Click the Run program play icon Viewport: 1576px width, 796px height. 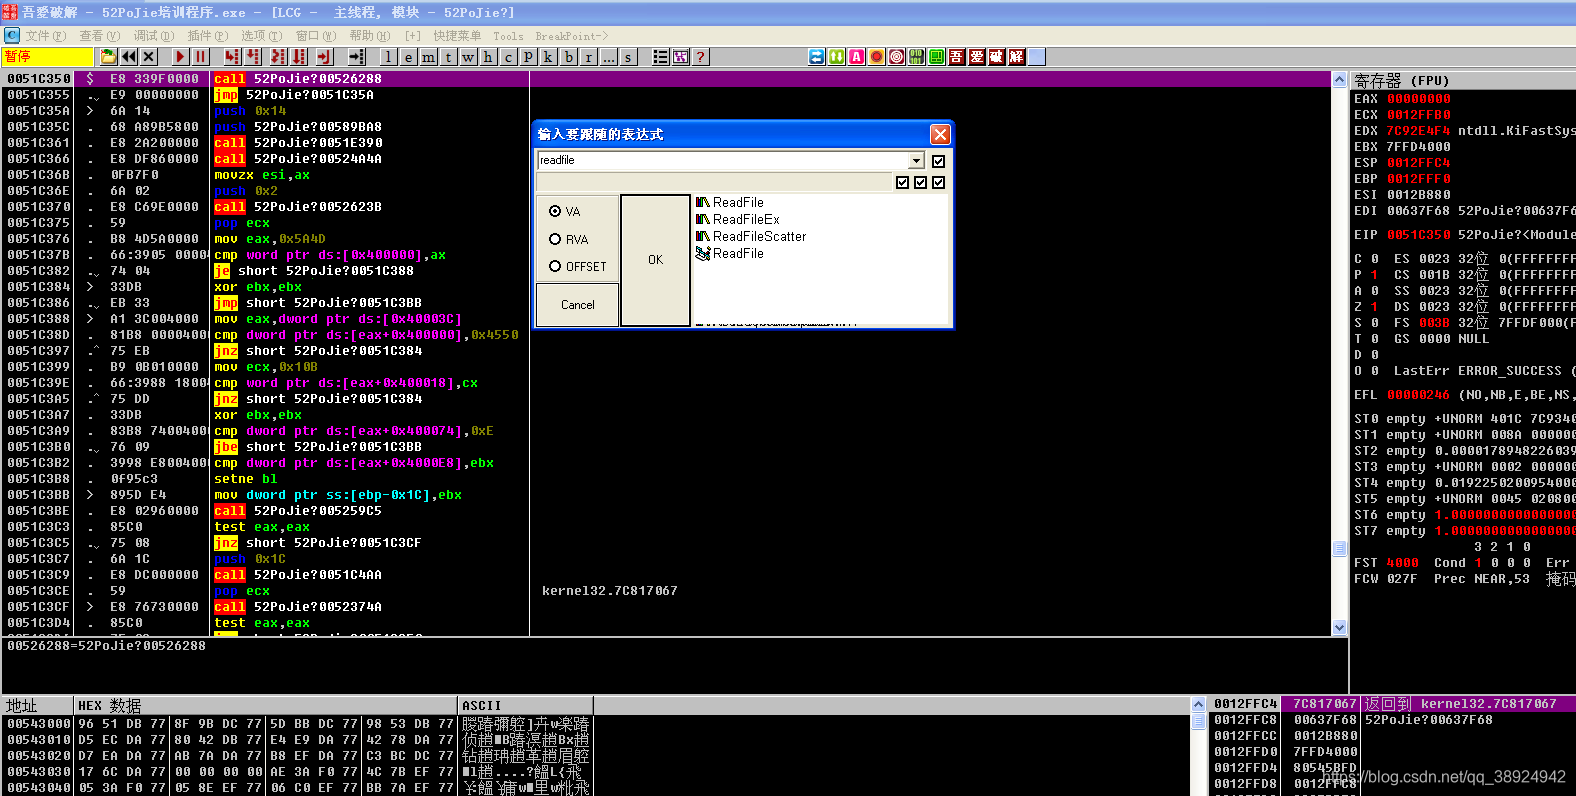(x=180, y=57)
